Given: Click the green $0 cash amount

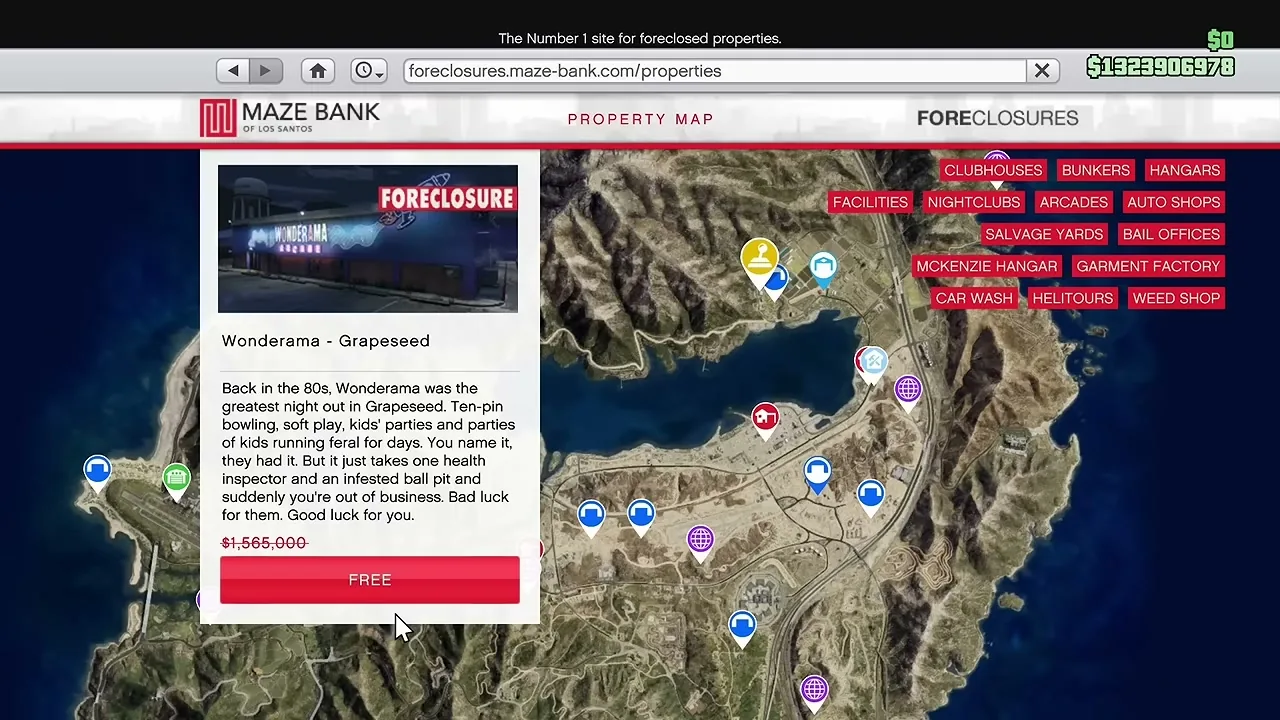Looking at the screenshot, I should pyautogui.click(x=1220, y=40).
